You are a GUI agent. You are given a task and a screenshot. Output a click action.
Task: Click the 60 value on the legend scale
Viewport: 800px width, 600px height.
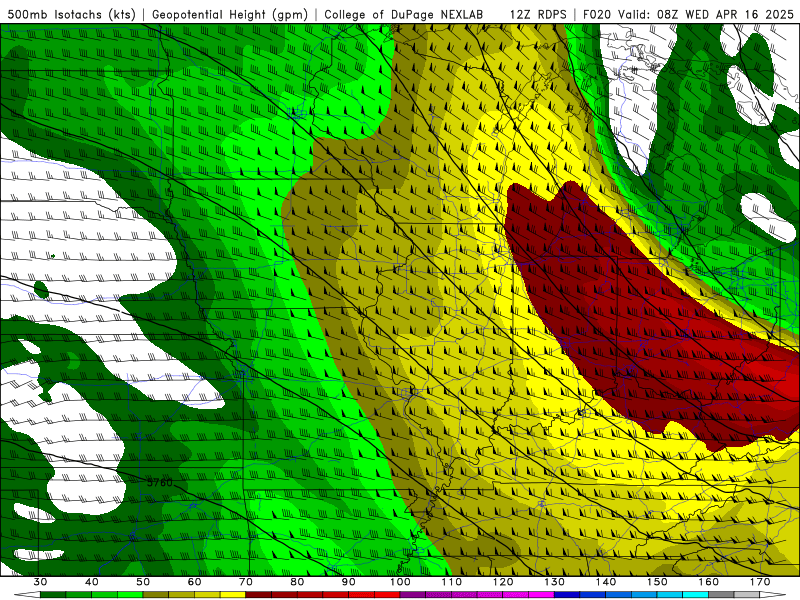click(x=194, y=582)
